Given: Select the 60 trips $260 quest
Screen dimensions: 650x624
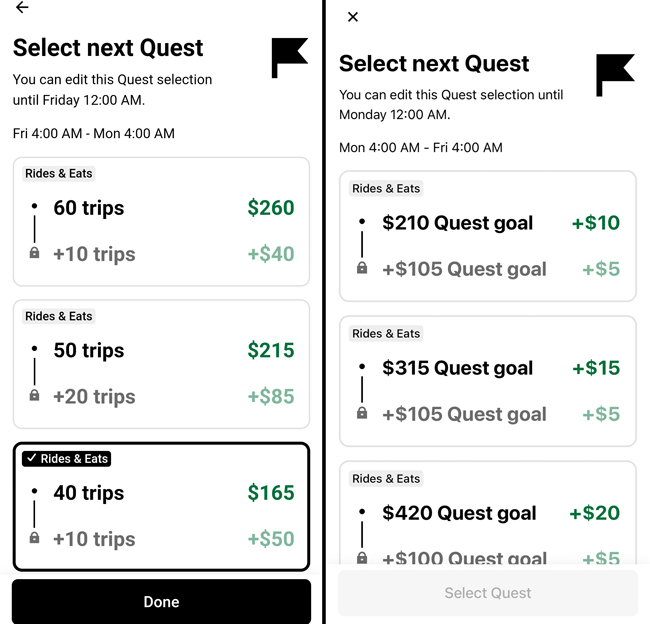Looking at the screenshot, I should click(x=161, y=221).
